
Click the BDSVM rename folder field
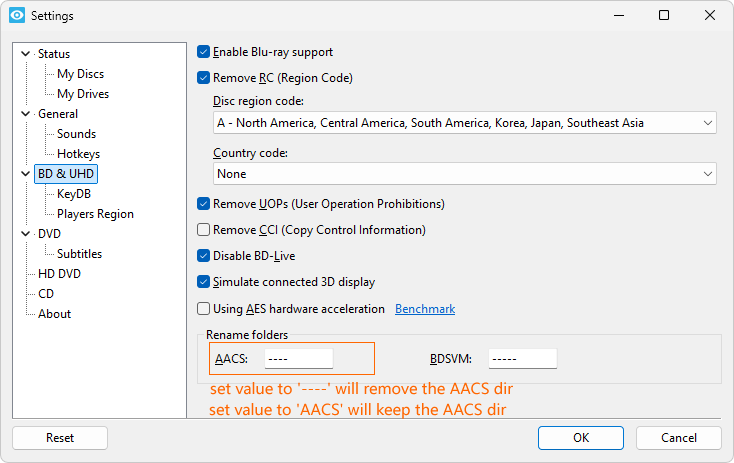point(523,359)
